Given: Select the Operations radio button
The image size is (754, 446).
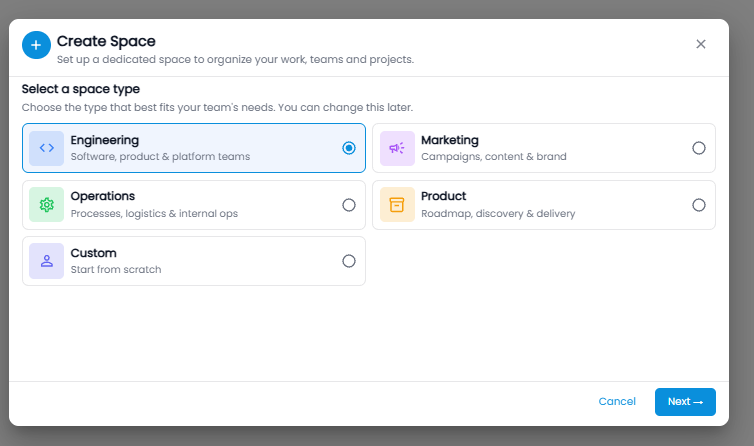Looking at the screenshot, I should point(349,205).
